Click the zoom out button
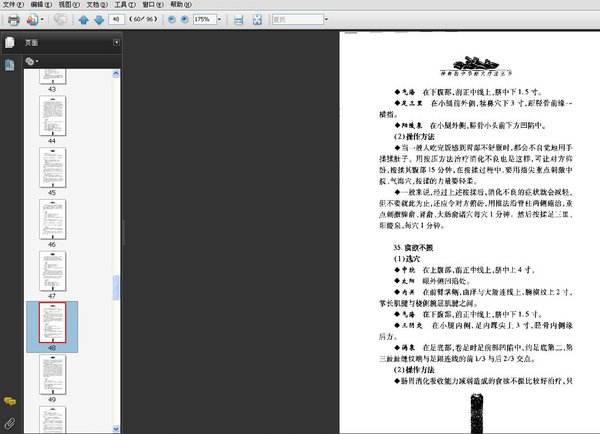The height and width of the screenshot is (434, 600). 172,19
